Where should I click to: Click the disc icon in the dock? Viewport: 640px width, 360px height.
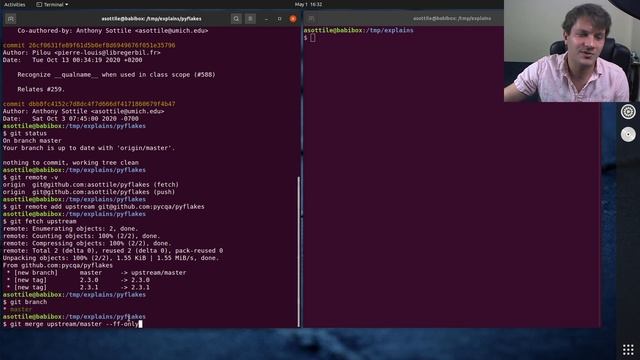point(628,134)
